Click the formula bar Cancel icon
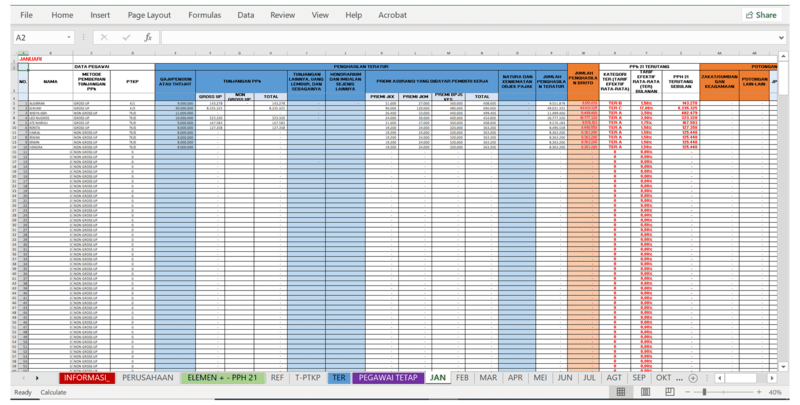 click(x=104, y=37)
